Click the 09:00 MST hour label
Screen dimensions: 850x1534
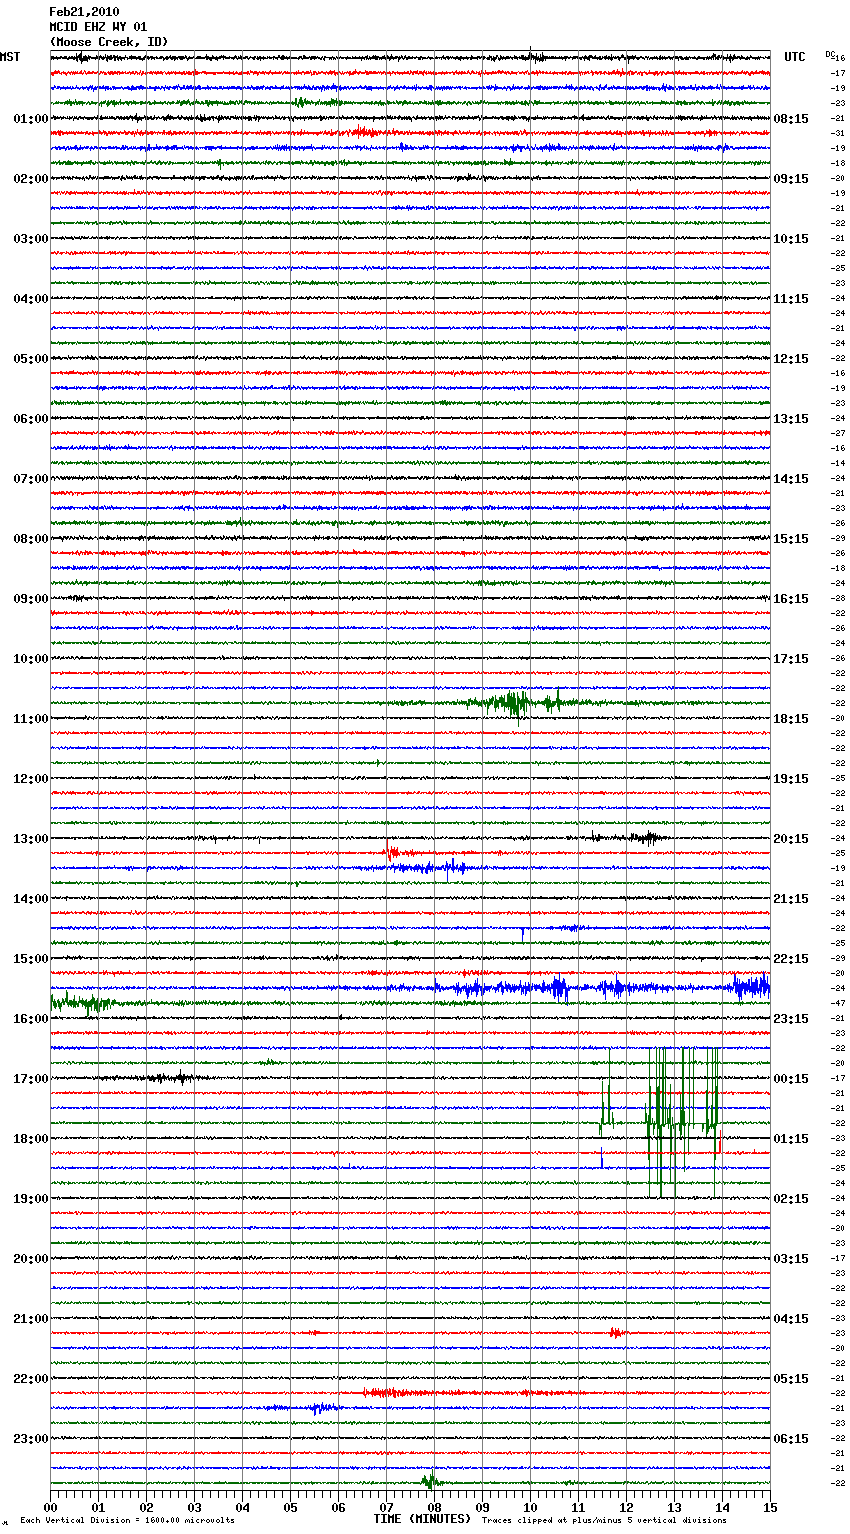click(x=31, y=599)
